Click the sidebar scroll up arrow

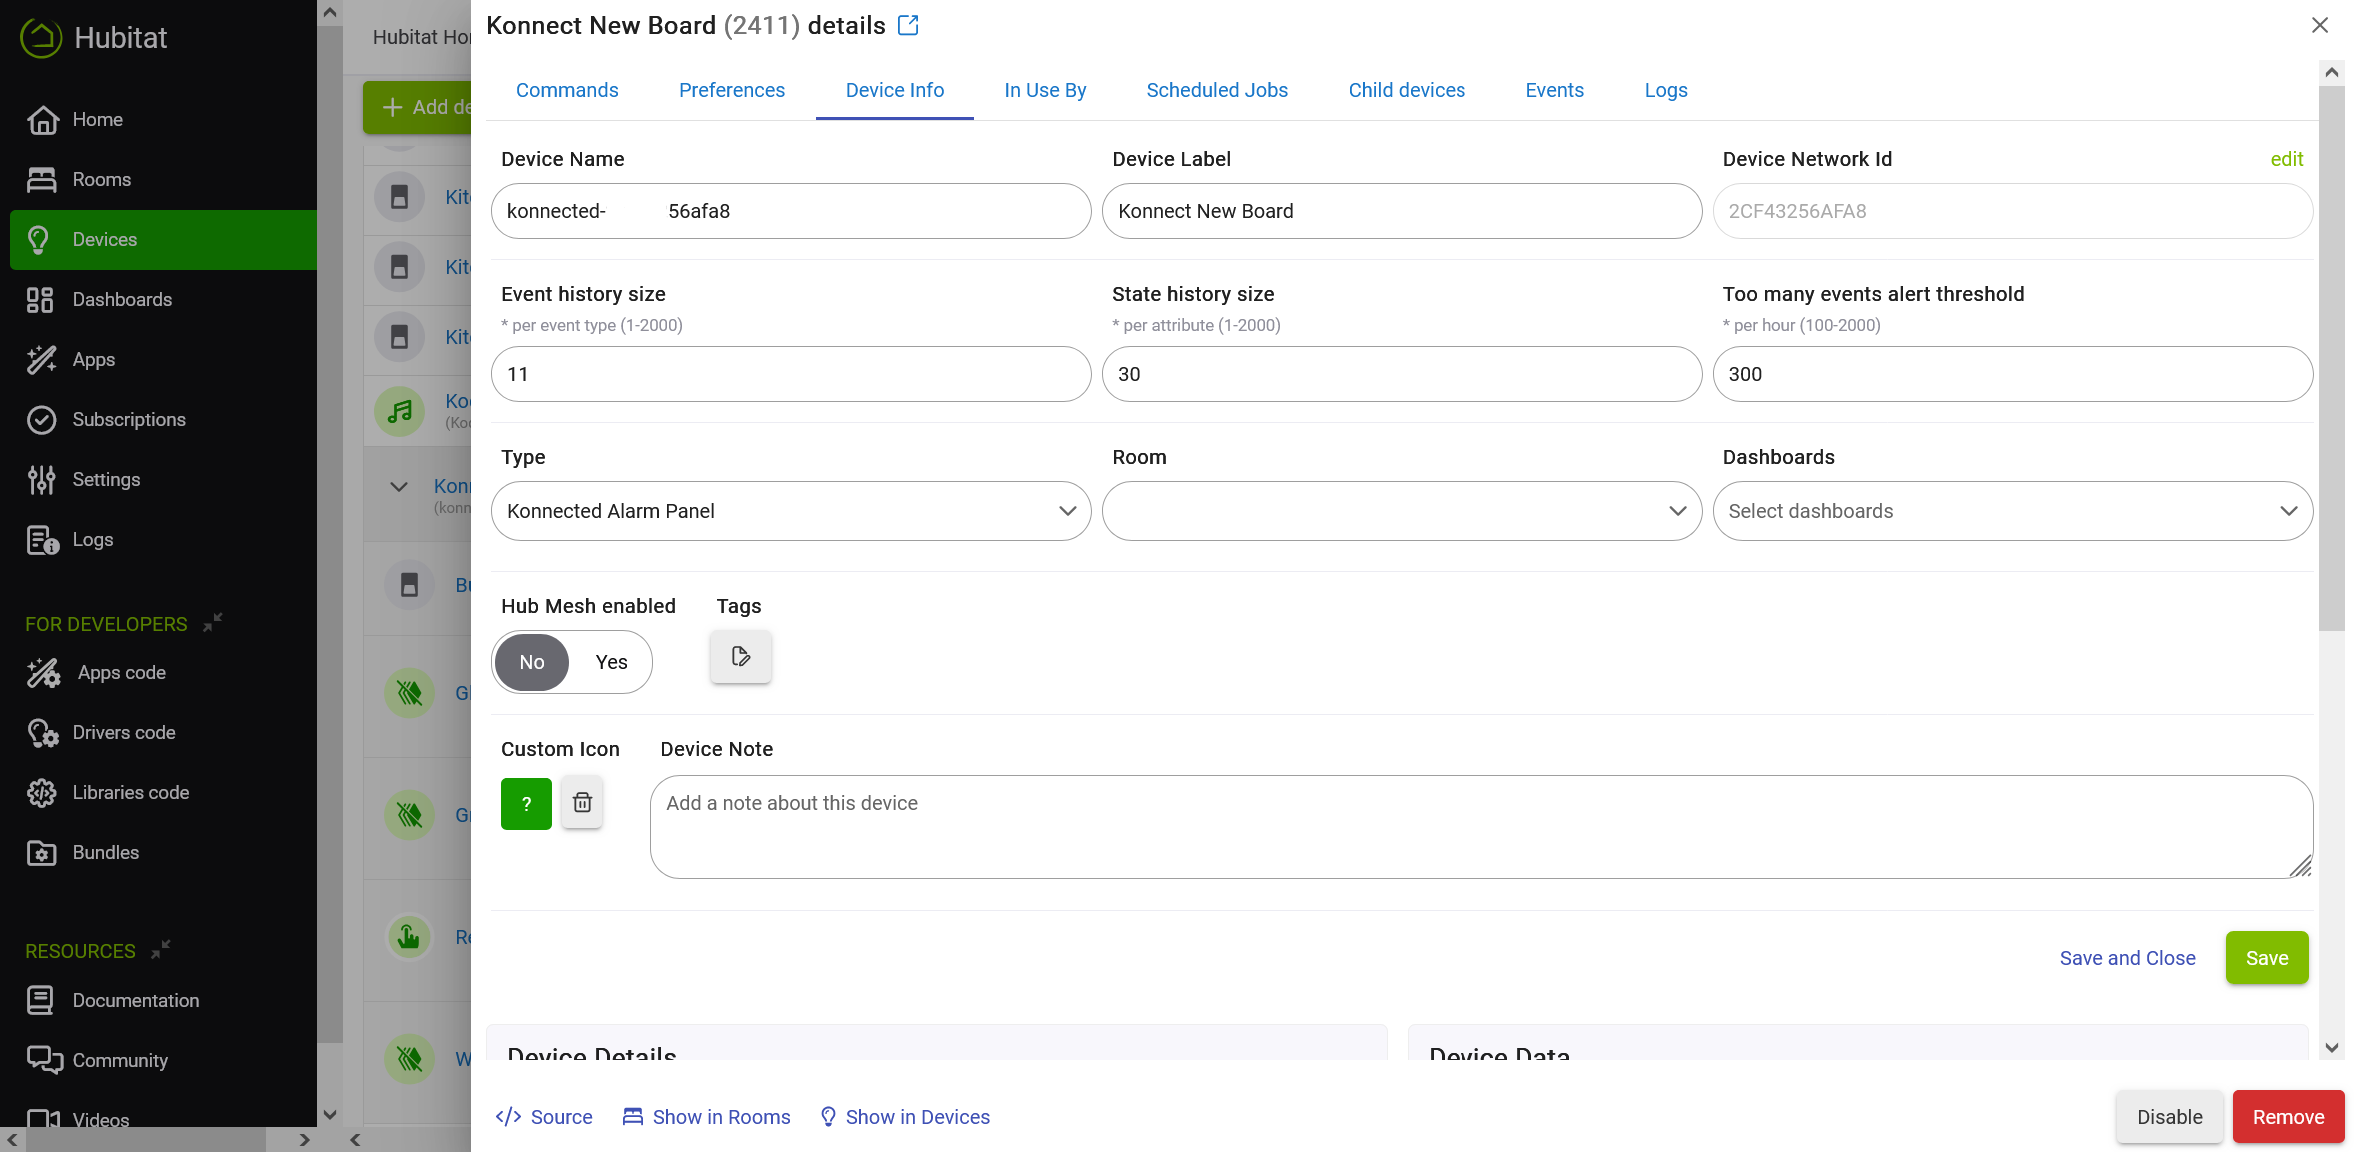click(x=330, y=12)
